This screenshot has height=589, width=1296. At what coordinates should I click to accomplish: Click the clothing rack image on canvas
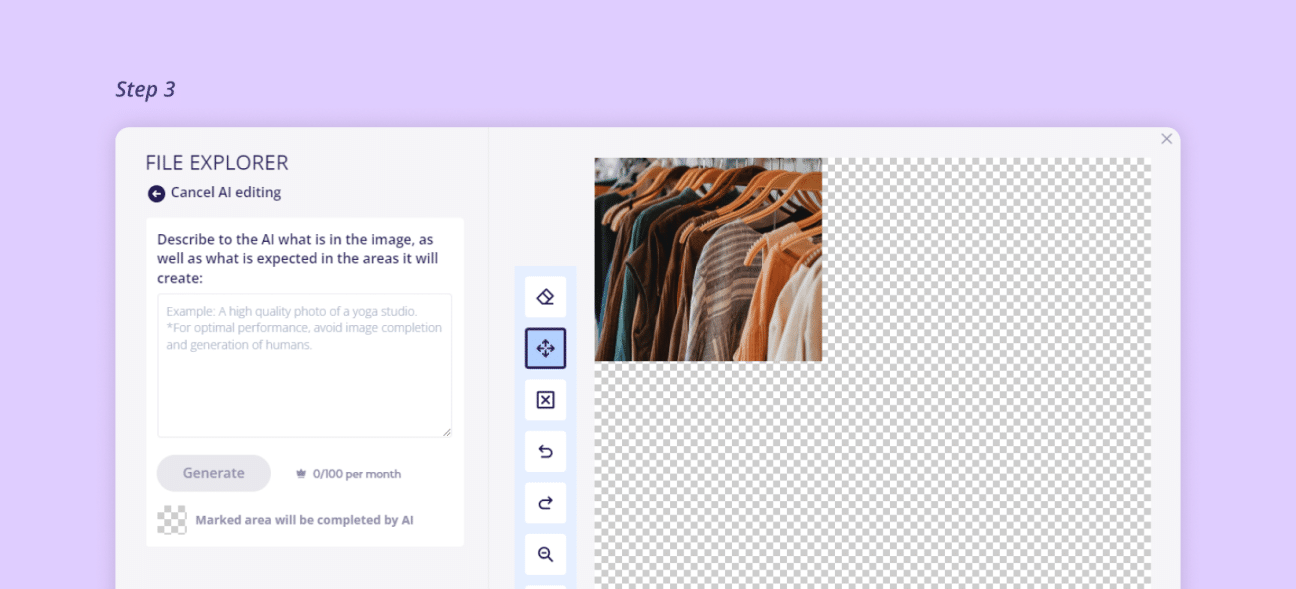point(708,259)
